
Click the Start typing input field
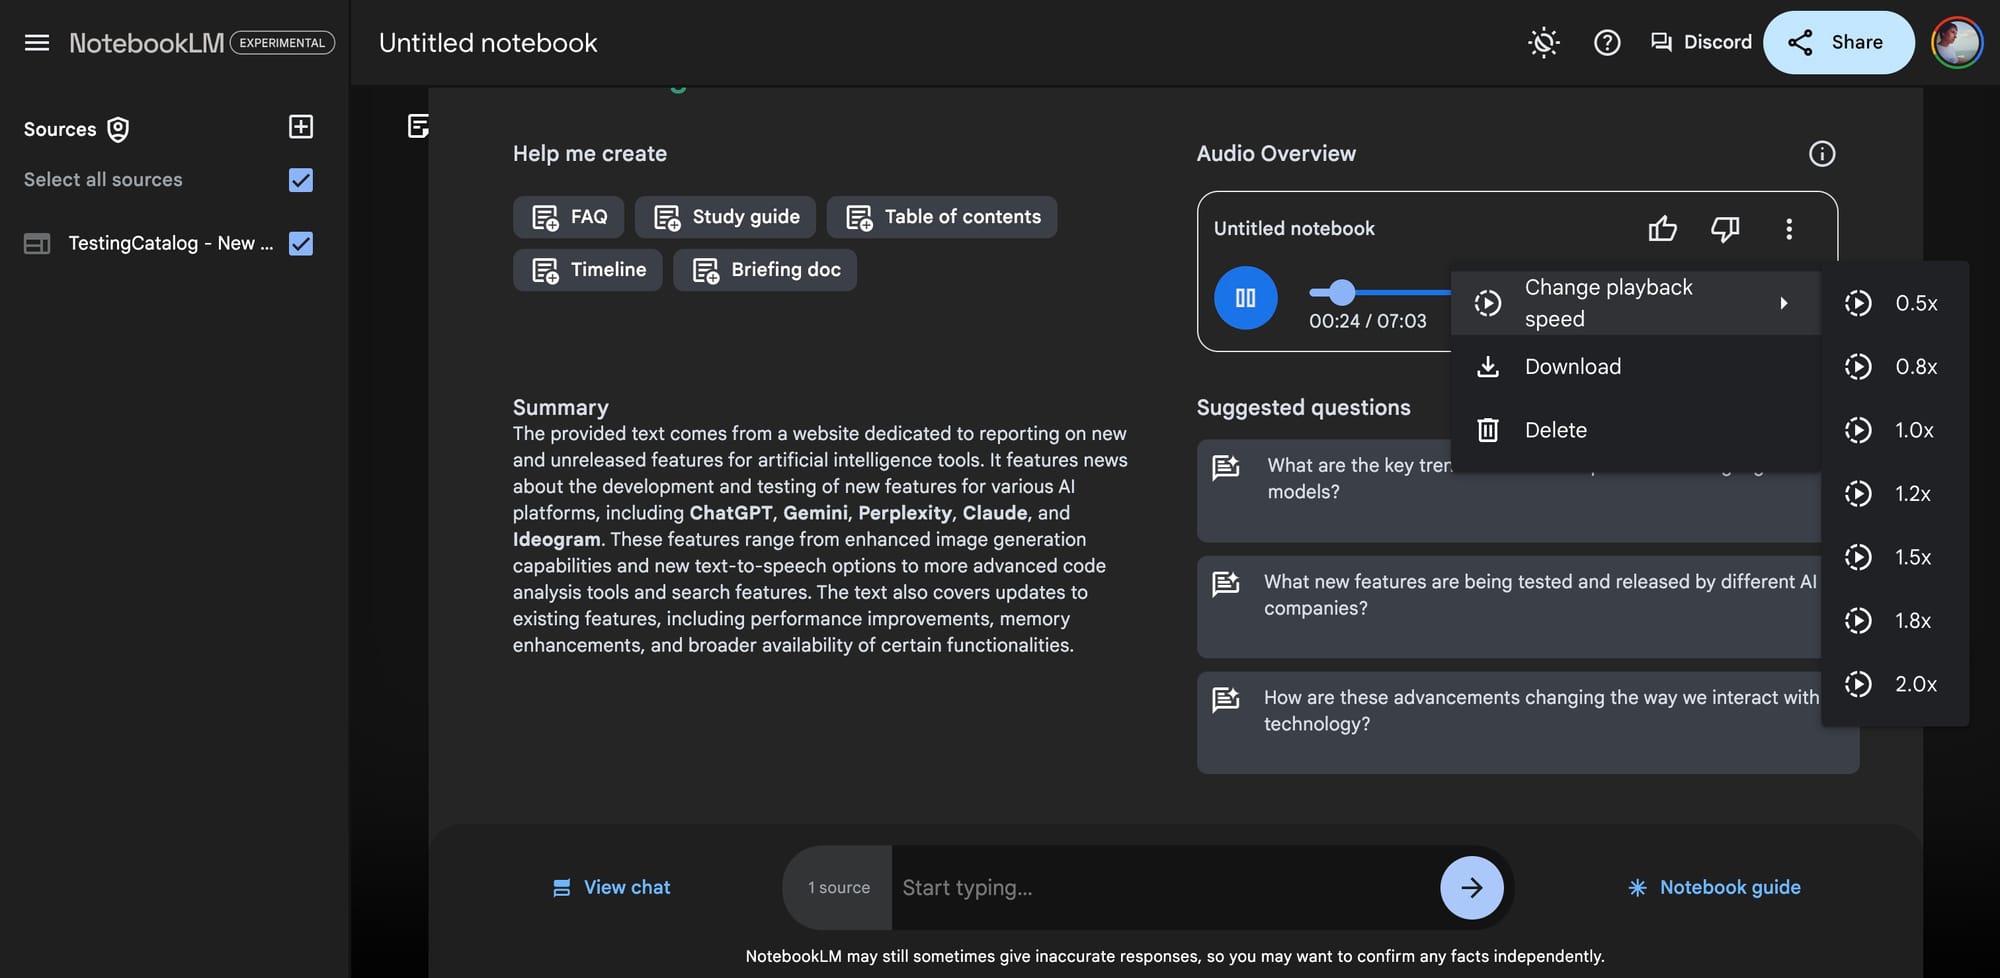1165,888
